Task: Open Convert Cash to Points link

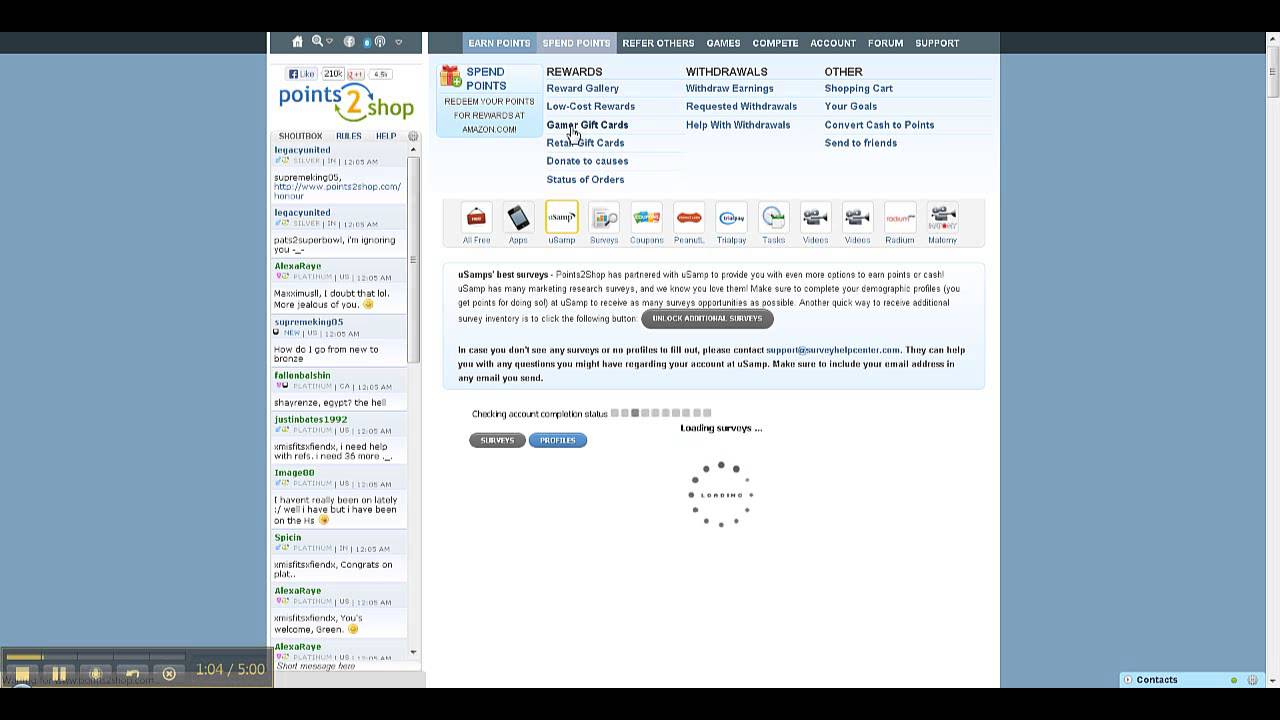Action: [879, 125]
